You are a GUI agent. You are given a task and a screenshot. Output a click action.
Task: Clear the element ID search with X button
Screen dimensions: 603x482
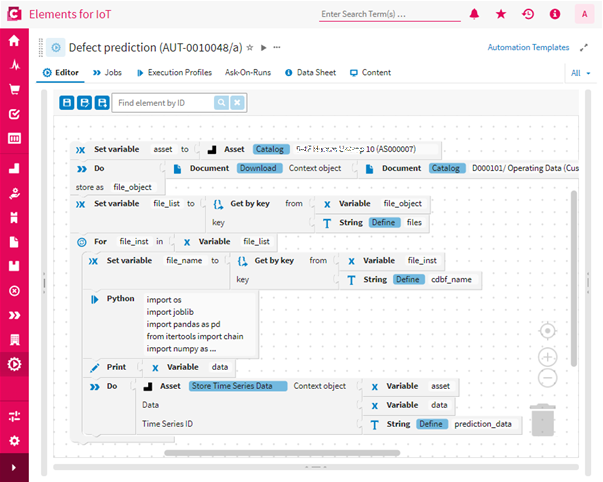[237, 103]
